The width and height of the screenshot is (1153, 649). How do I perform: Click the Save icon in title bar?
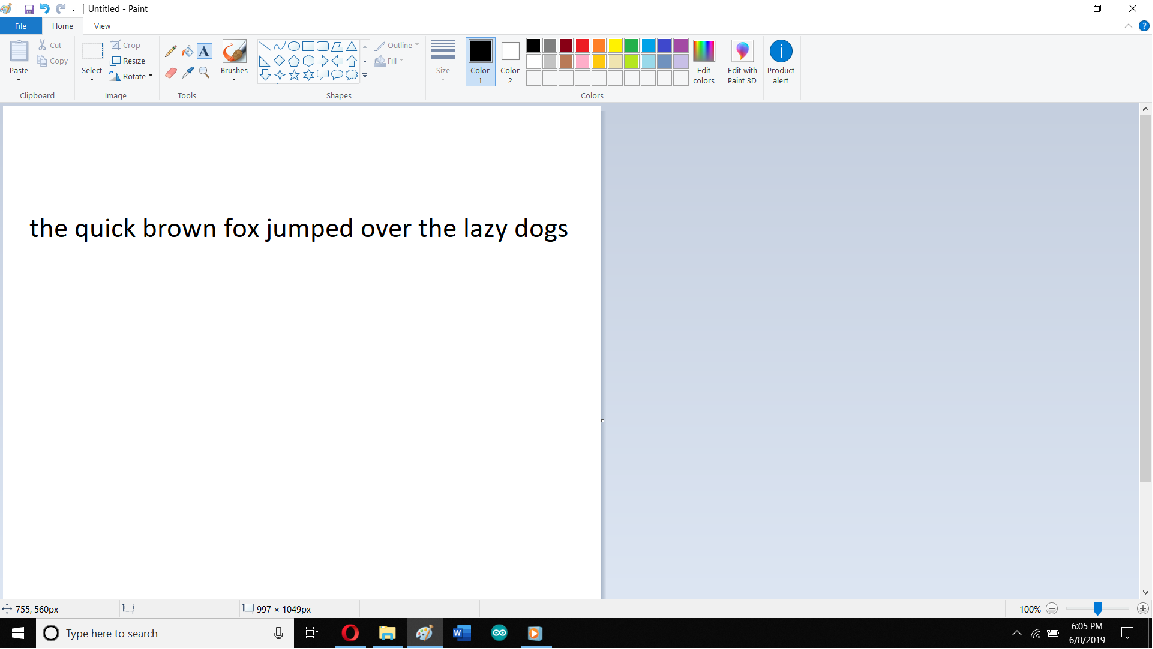29,9
